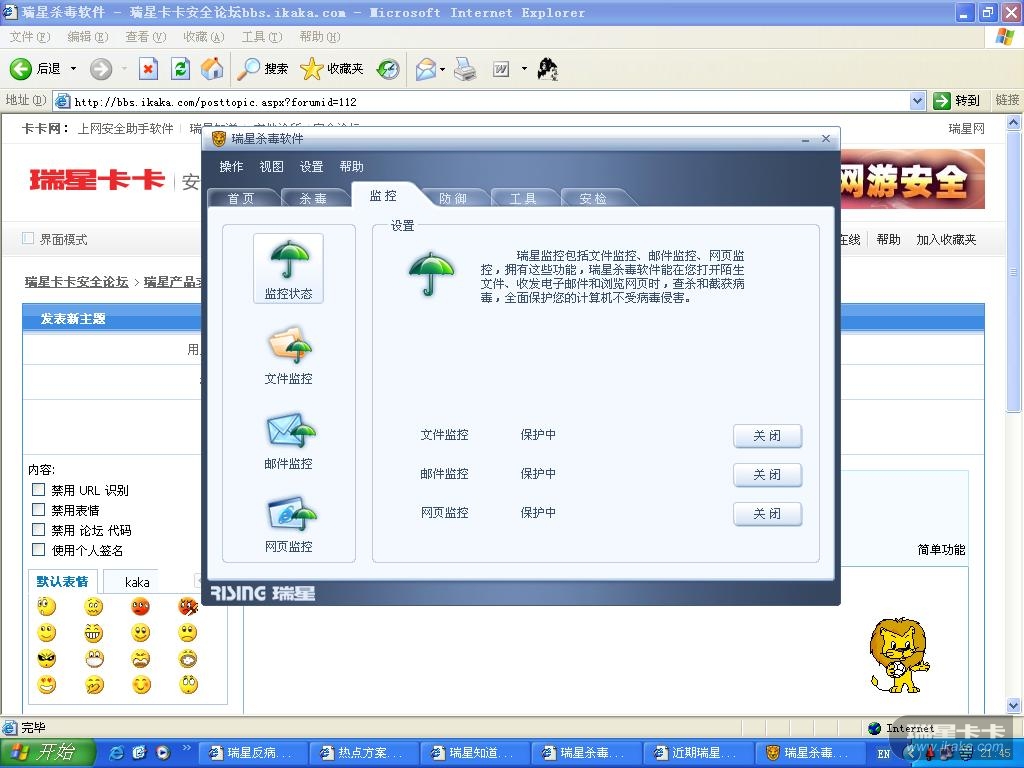
Task: Select the 监控状态 umbrella icon
Action: [x=289, y=268]
